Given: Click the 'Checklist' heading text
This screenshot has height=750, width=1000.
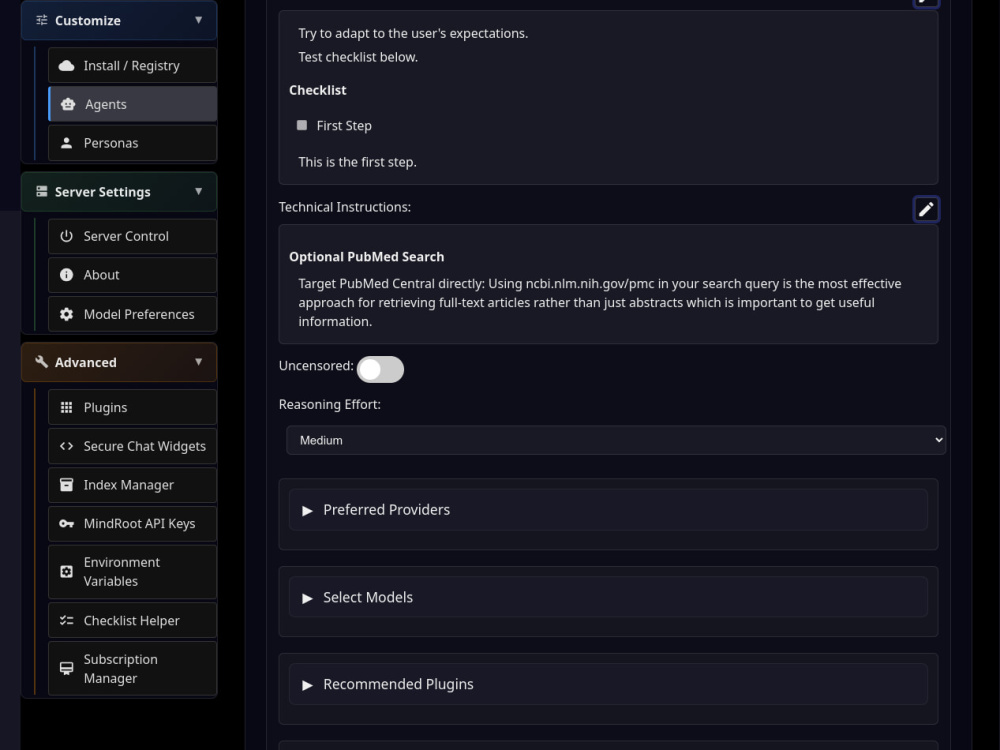Looking at the screenshot, I should tap(318, 90).
